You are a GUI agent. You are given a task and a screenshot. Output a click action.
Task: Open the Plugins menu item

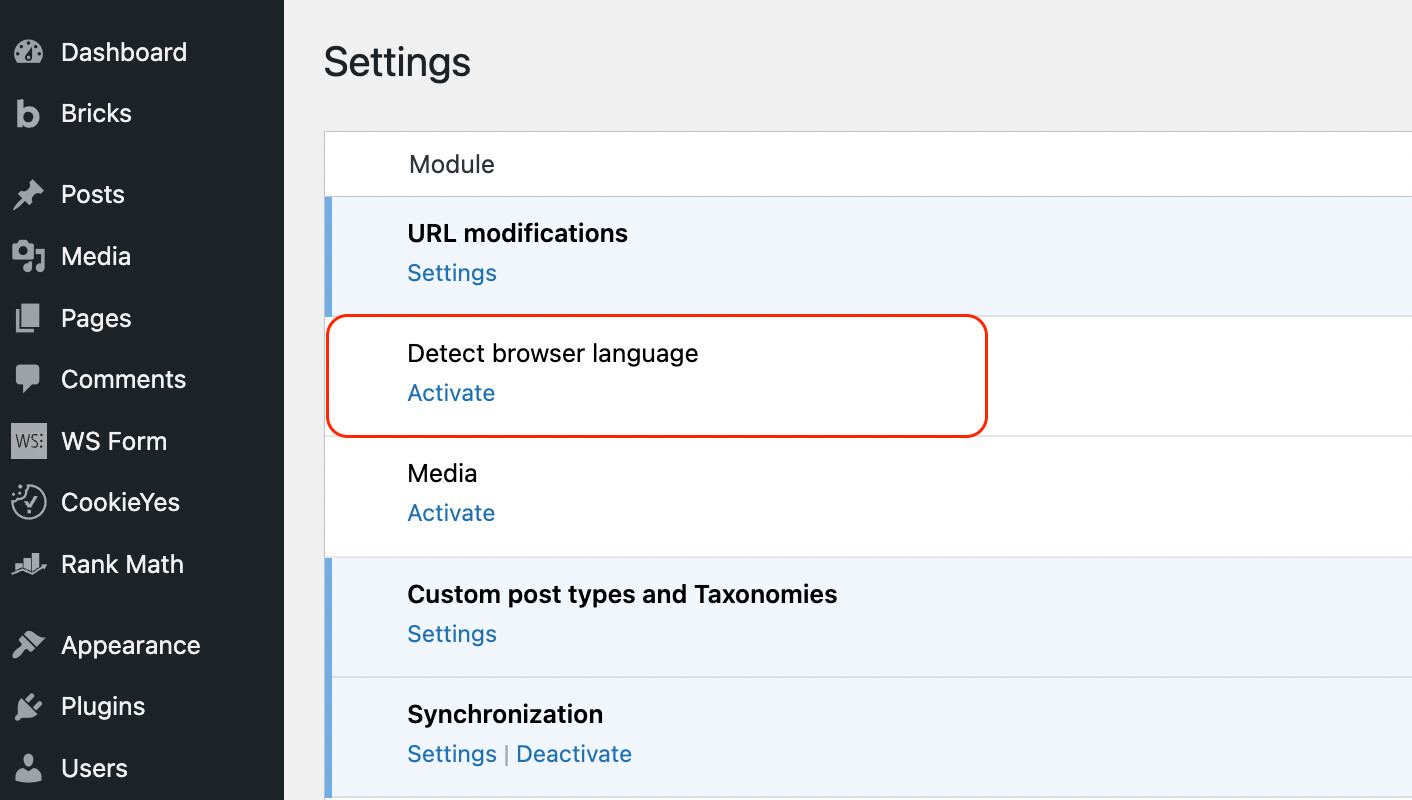click(103, 707)
